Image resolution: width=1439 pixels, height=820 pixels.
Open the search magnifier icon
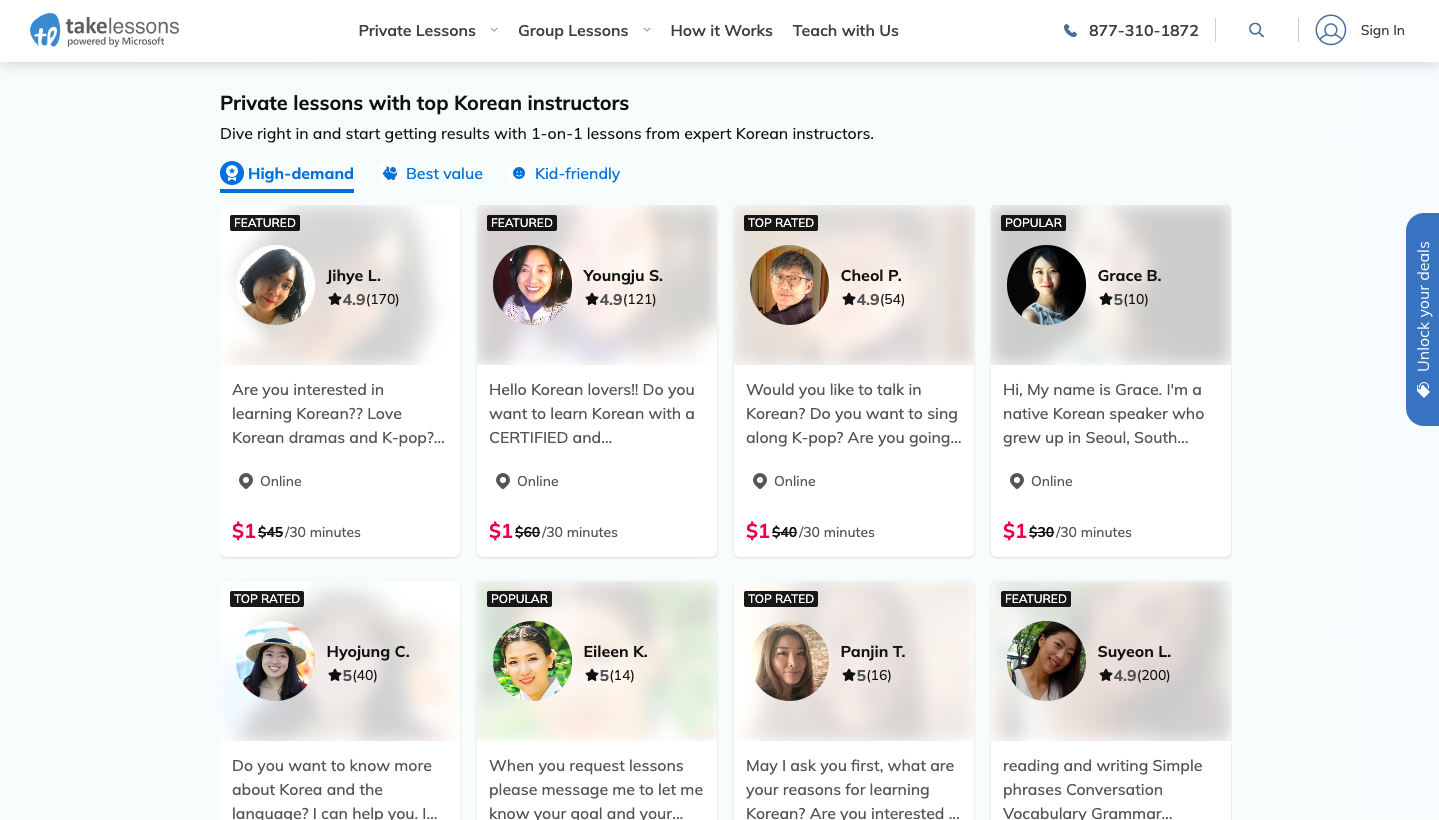pyautogui.click(x=1256, y=31)
